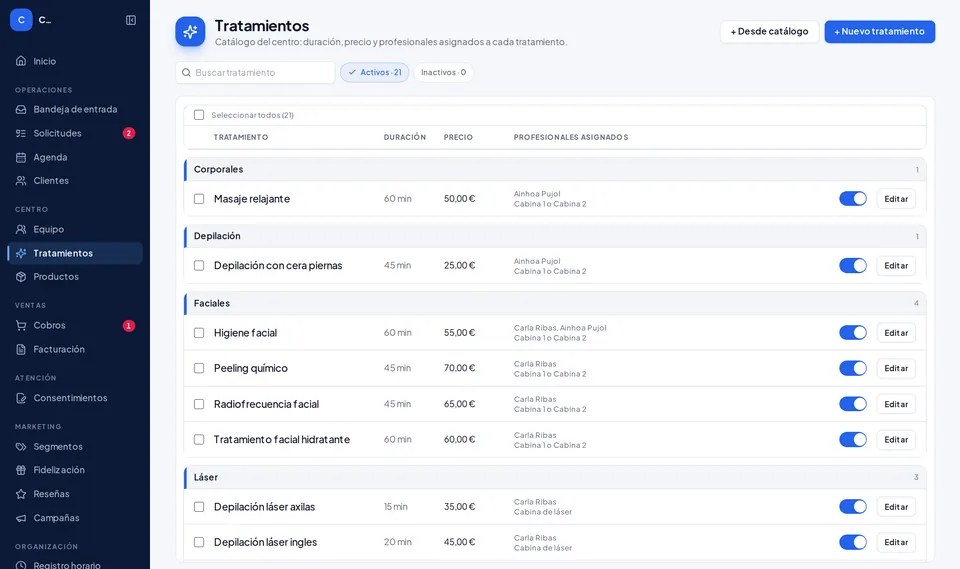The image size is (960, 569).
Task: Check the Seleccionar todos checkbox
Action: click(x=199, y=115)
